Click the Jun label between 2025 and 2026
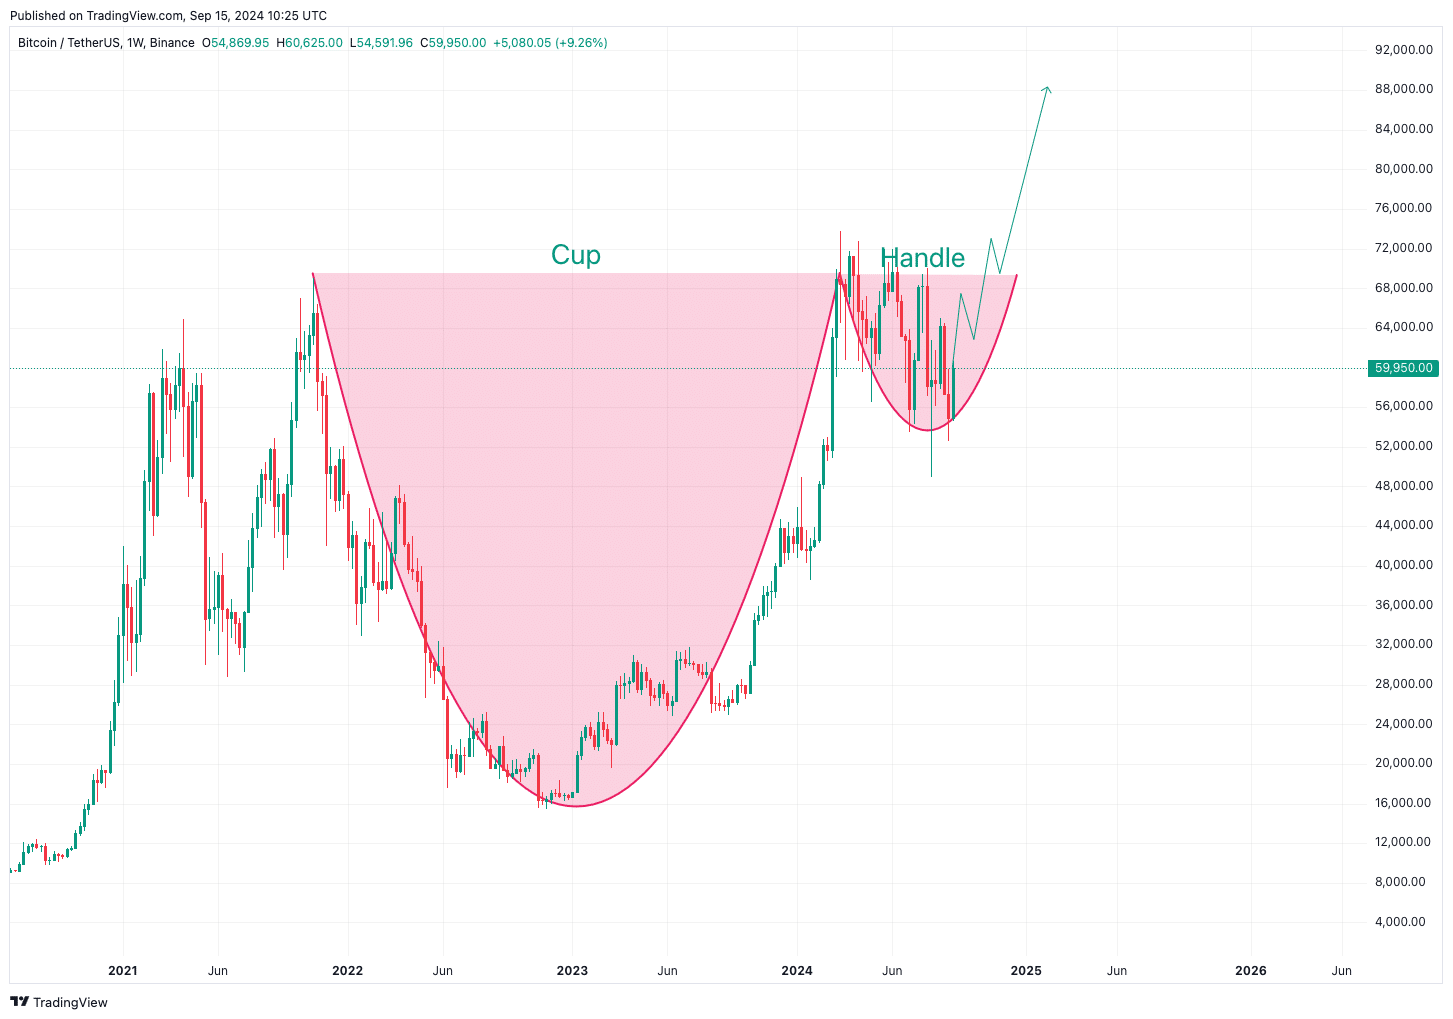Viewport: 1453px width, 1019px height. pos(1117,971)
